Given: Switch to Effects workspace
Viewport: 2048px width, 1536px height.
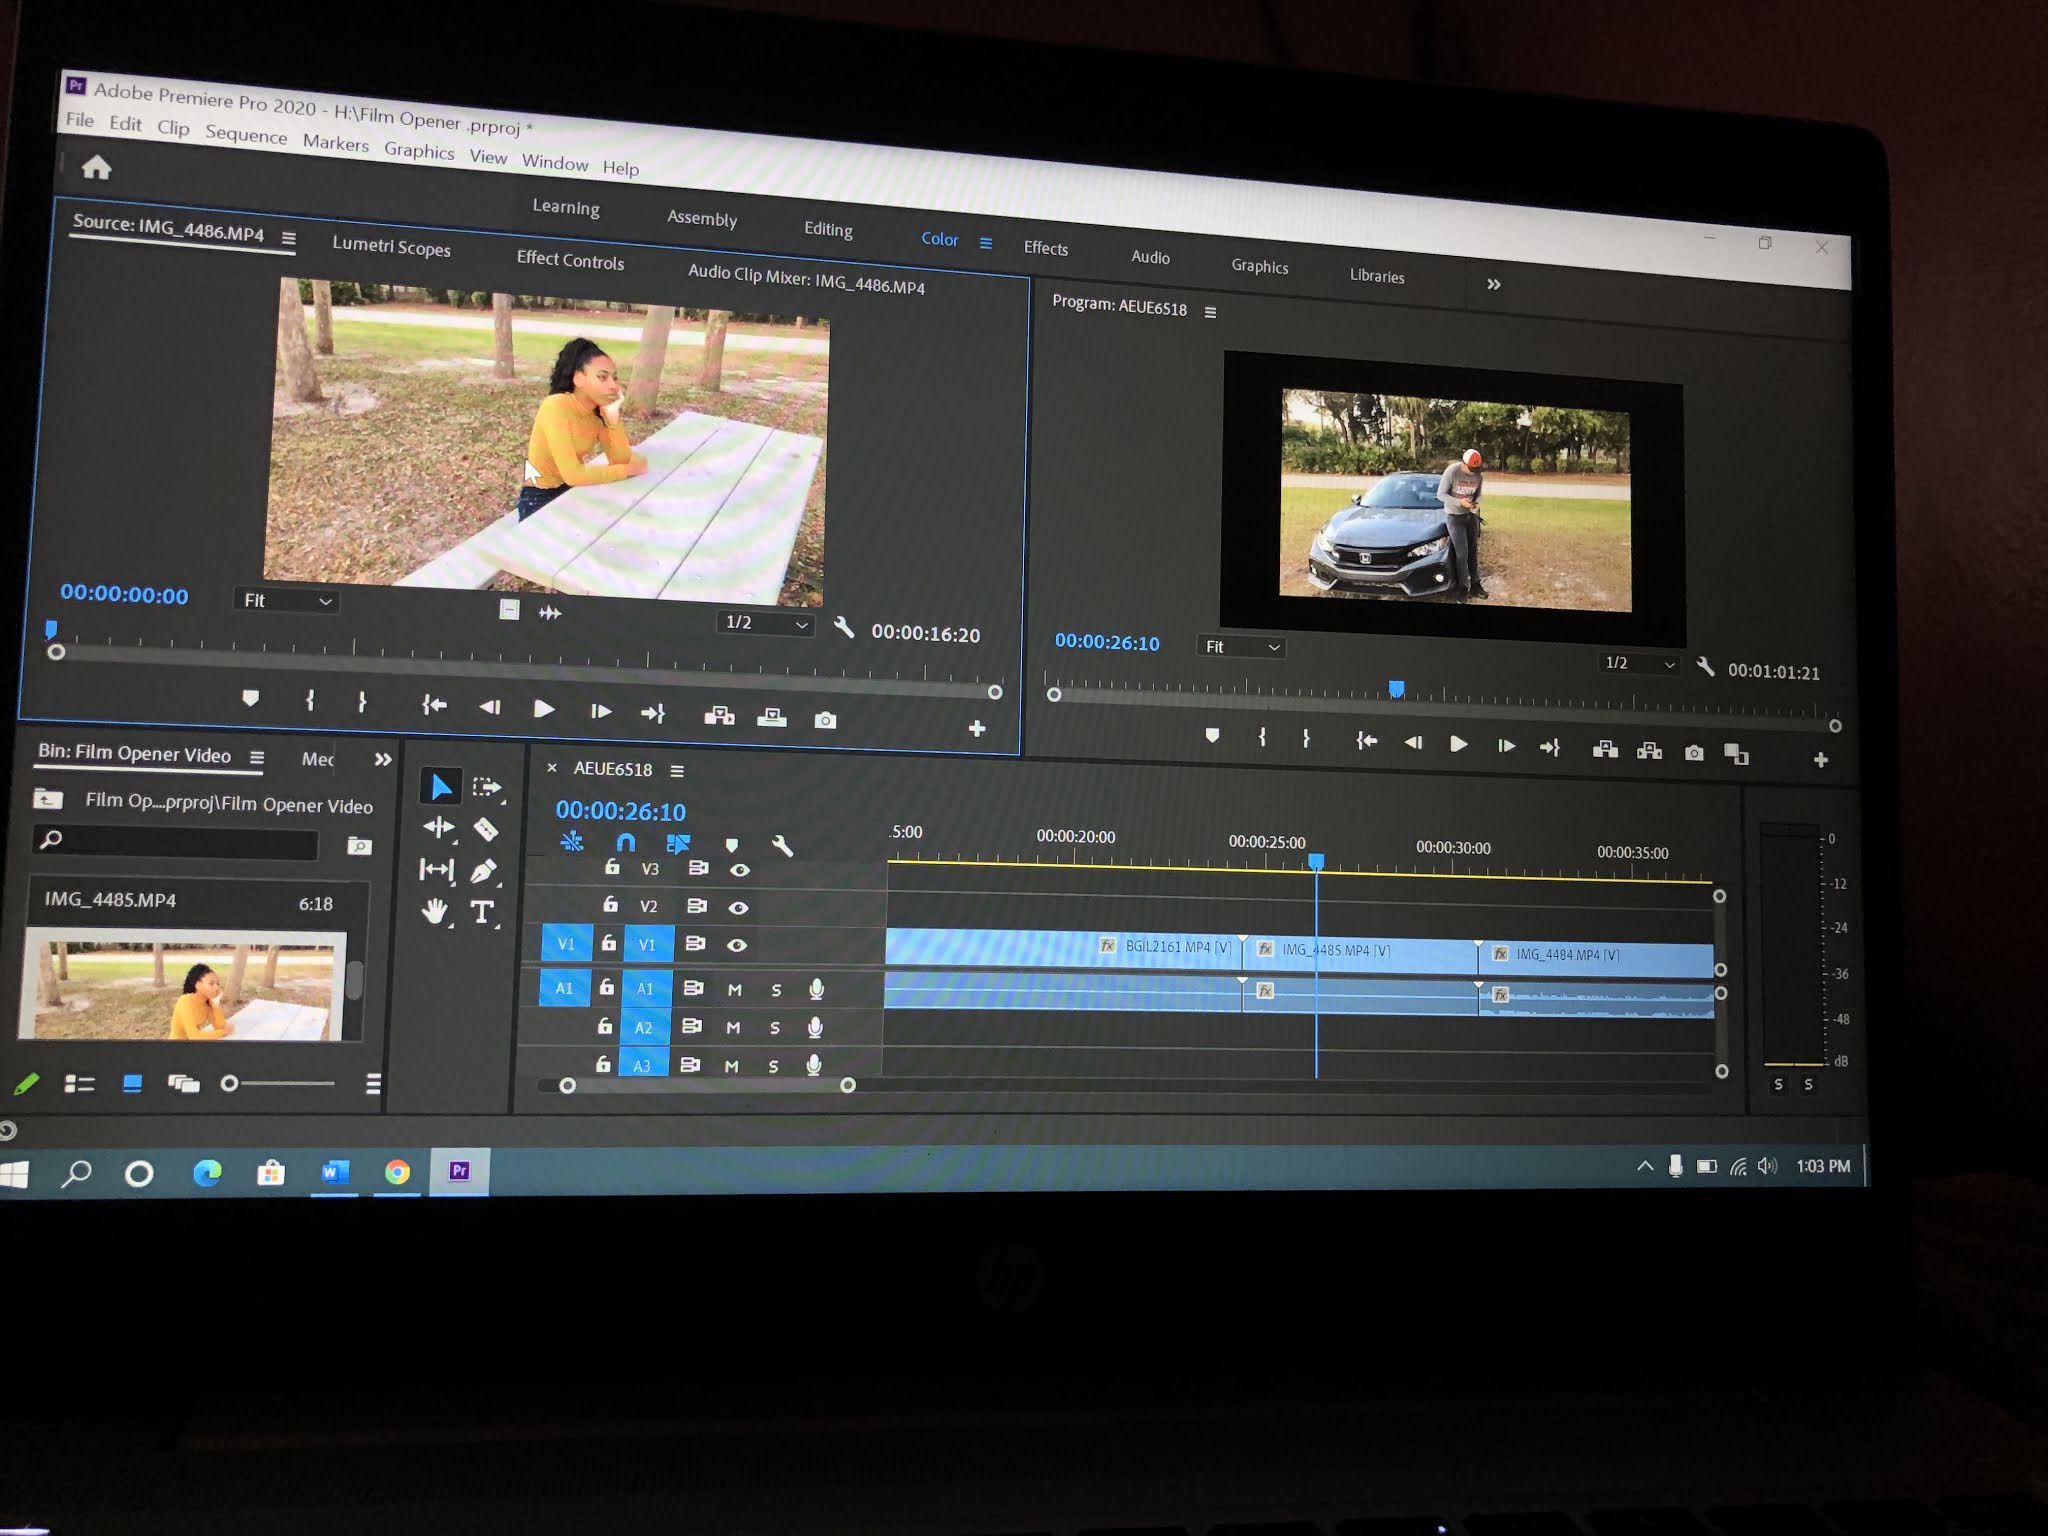Looking at the screenshot, I should 1045,248.
